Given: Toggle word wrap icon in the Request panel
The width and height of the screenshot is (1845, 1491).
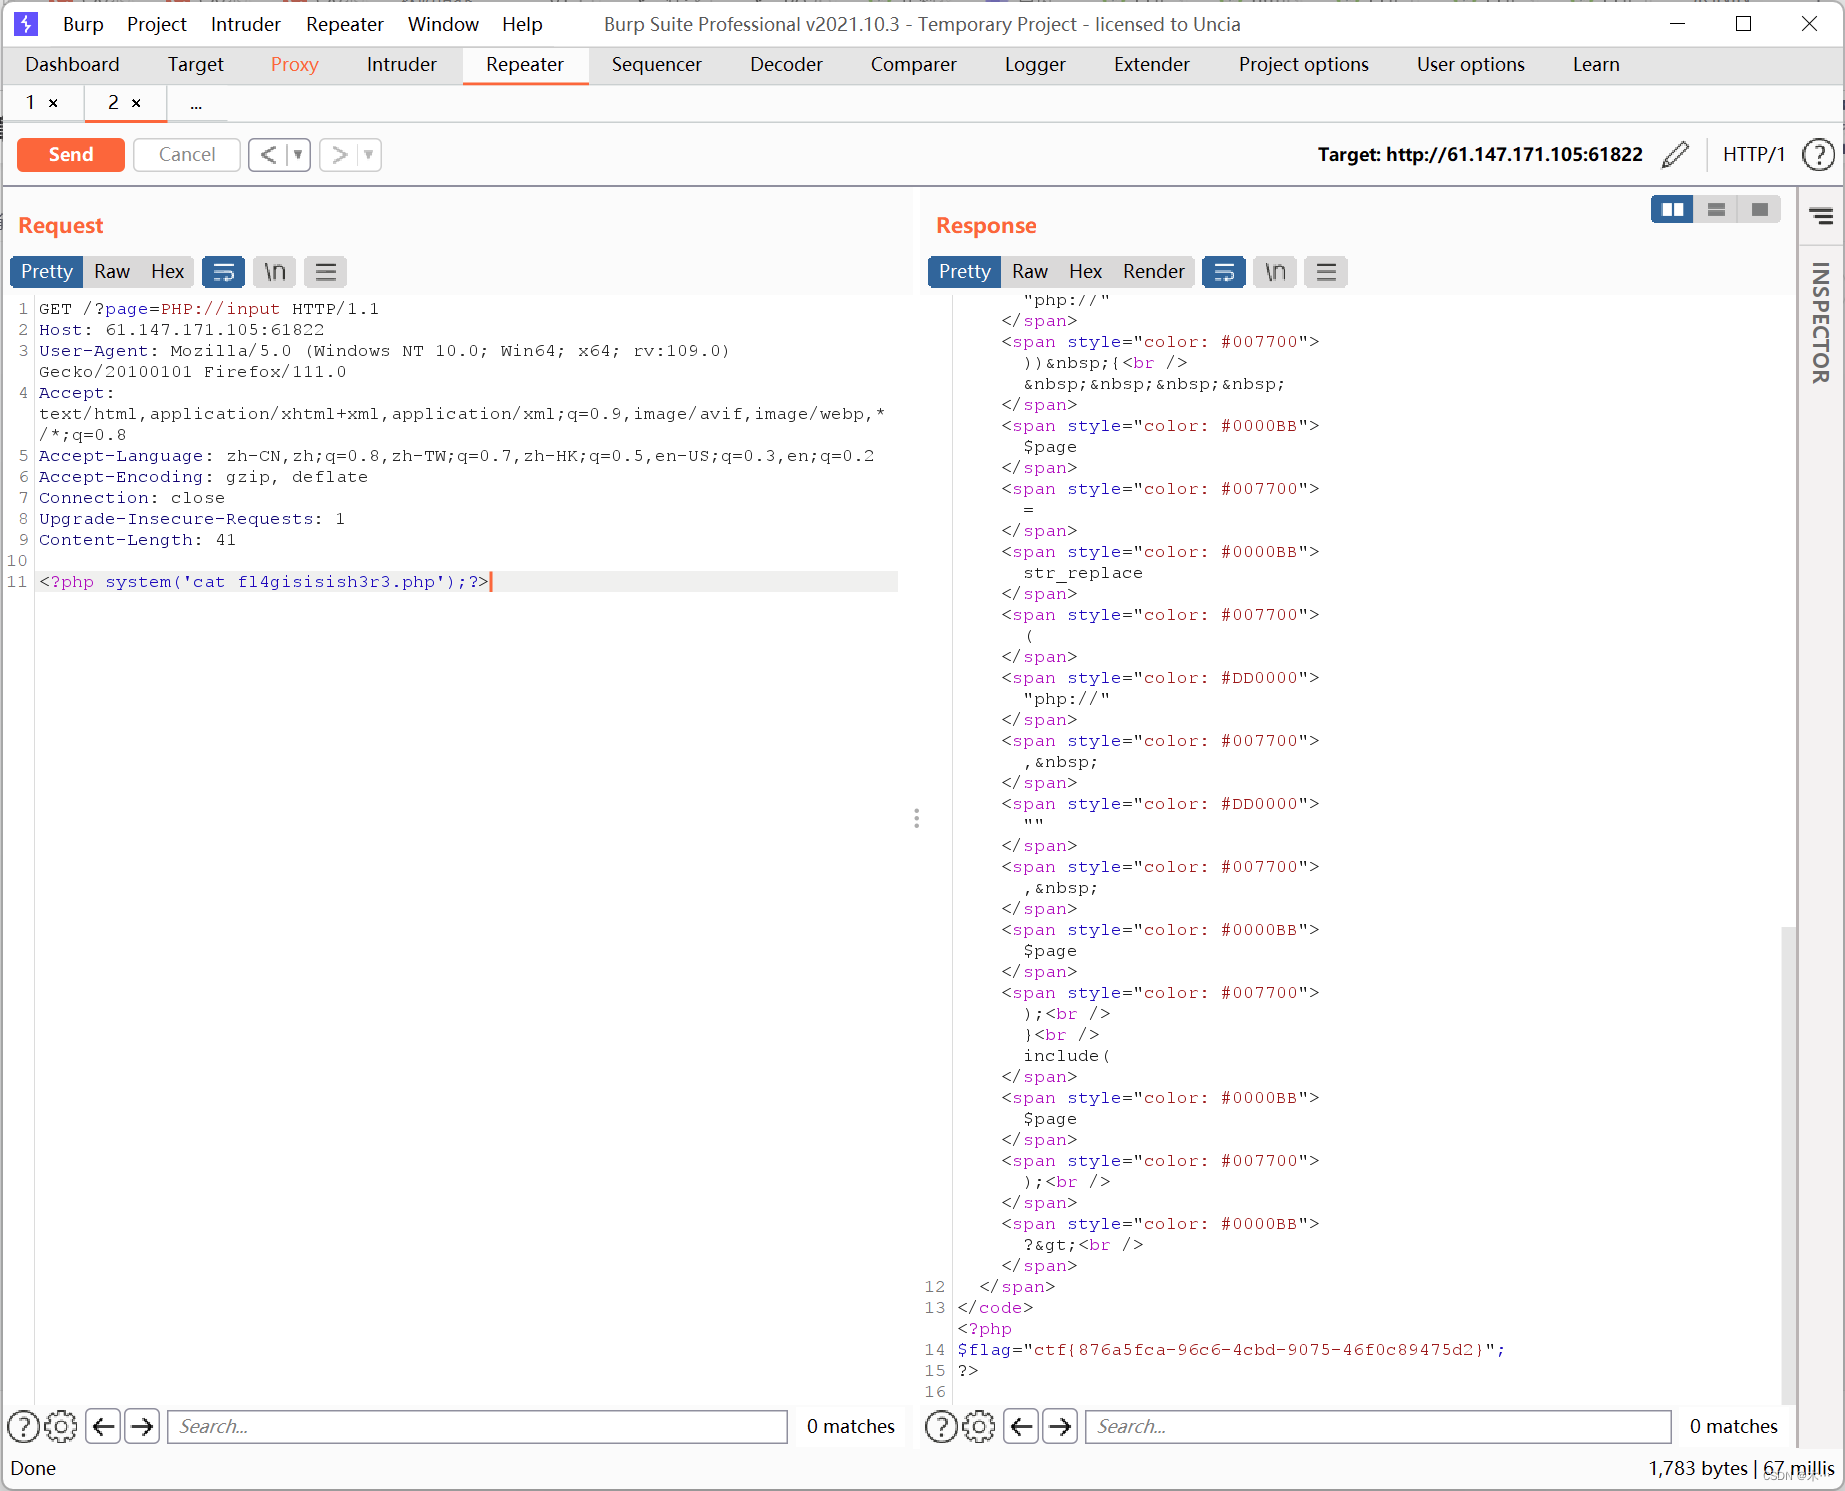Looking at the screenshot, I should [223, 272].
